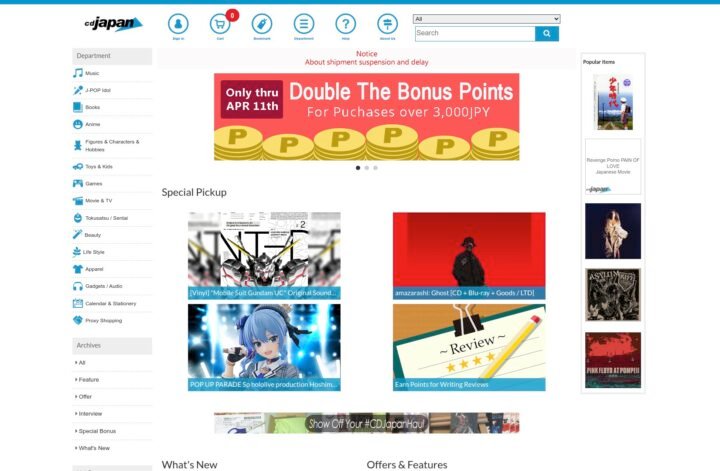720x471 pixels.
Task: Open Earn Points for Writing Reviews
Action: point(469,348)
